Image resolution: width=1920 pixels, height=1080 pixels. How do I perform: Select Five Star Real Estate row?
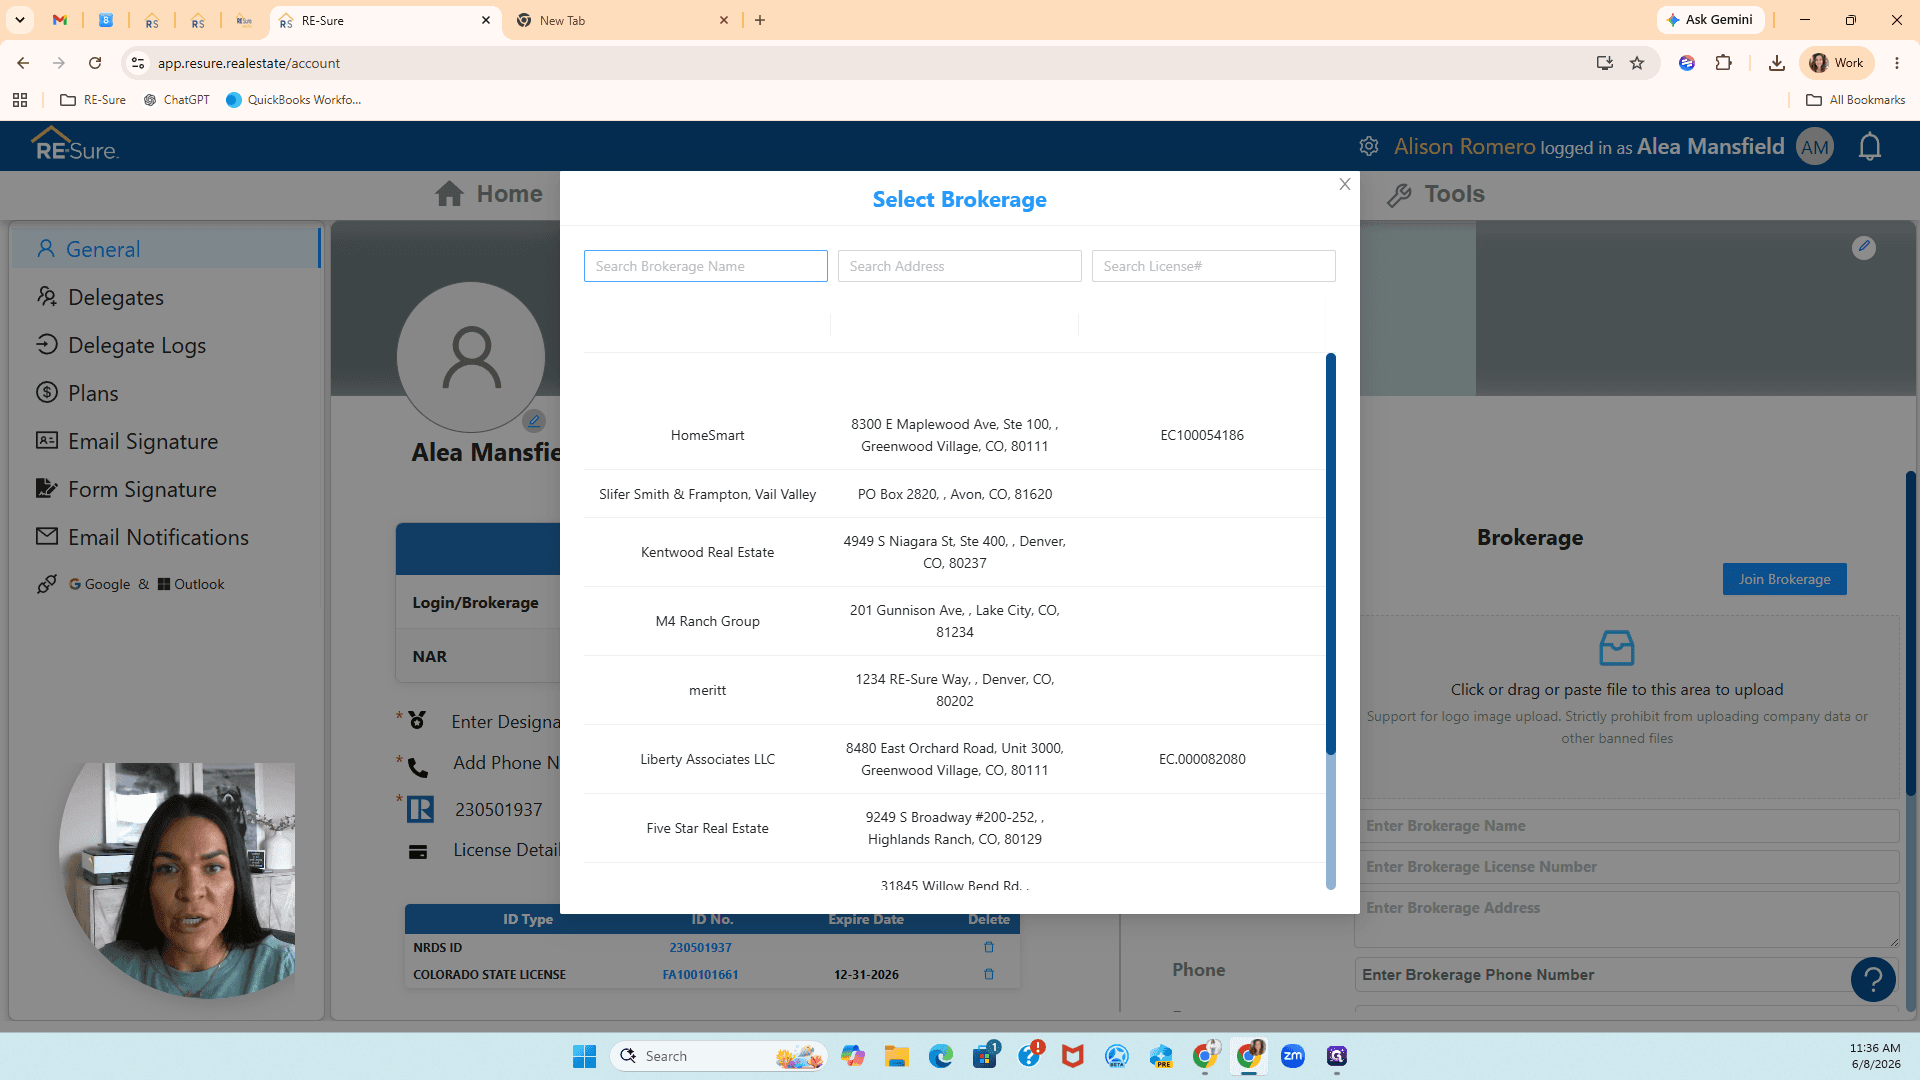tap(955, 828)
